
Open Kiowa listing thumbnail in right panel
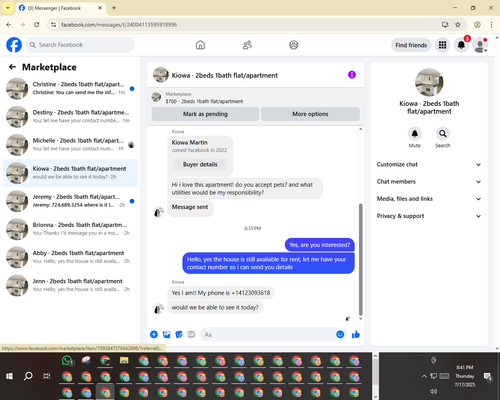pyautogui.click(x=429, y=82)
